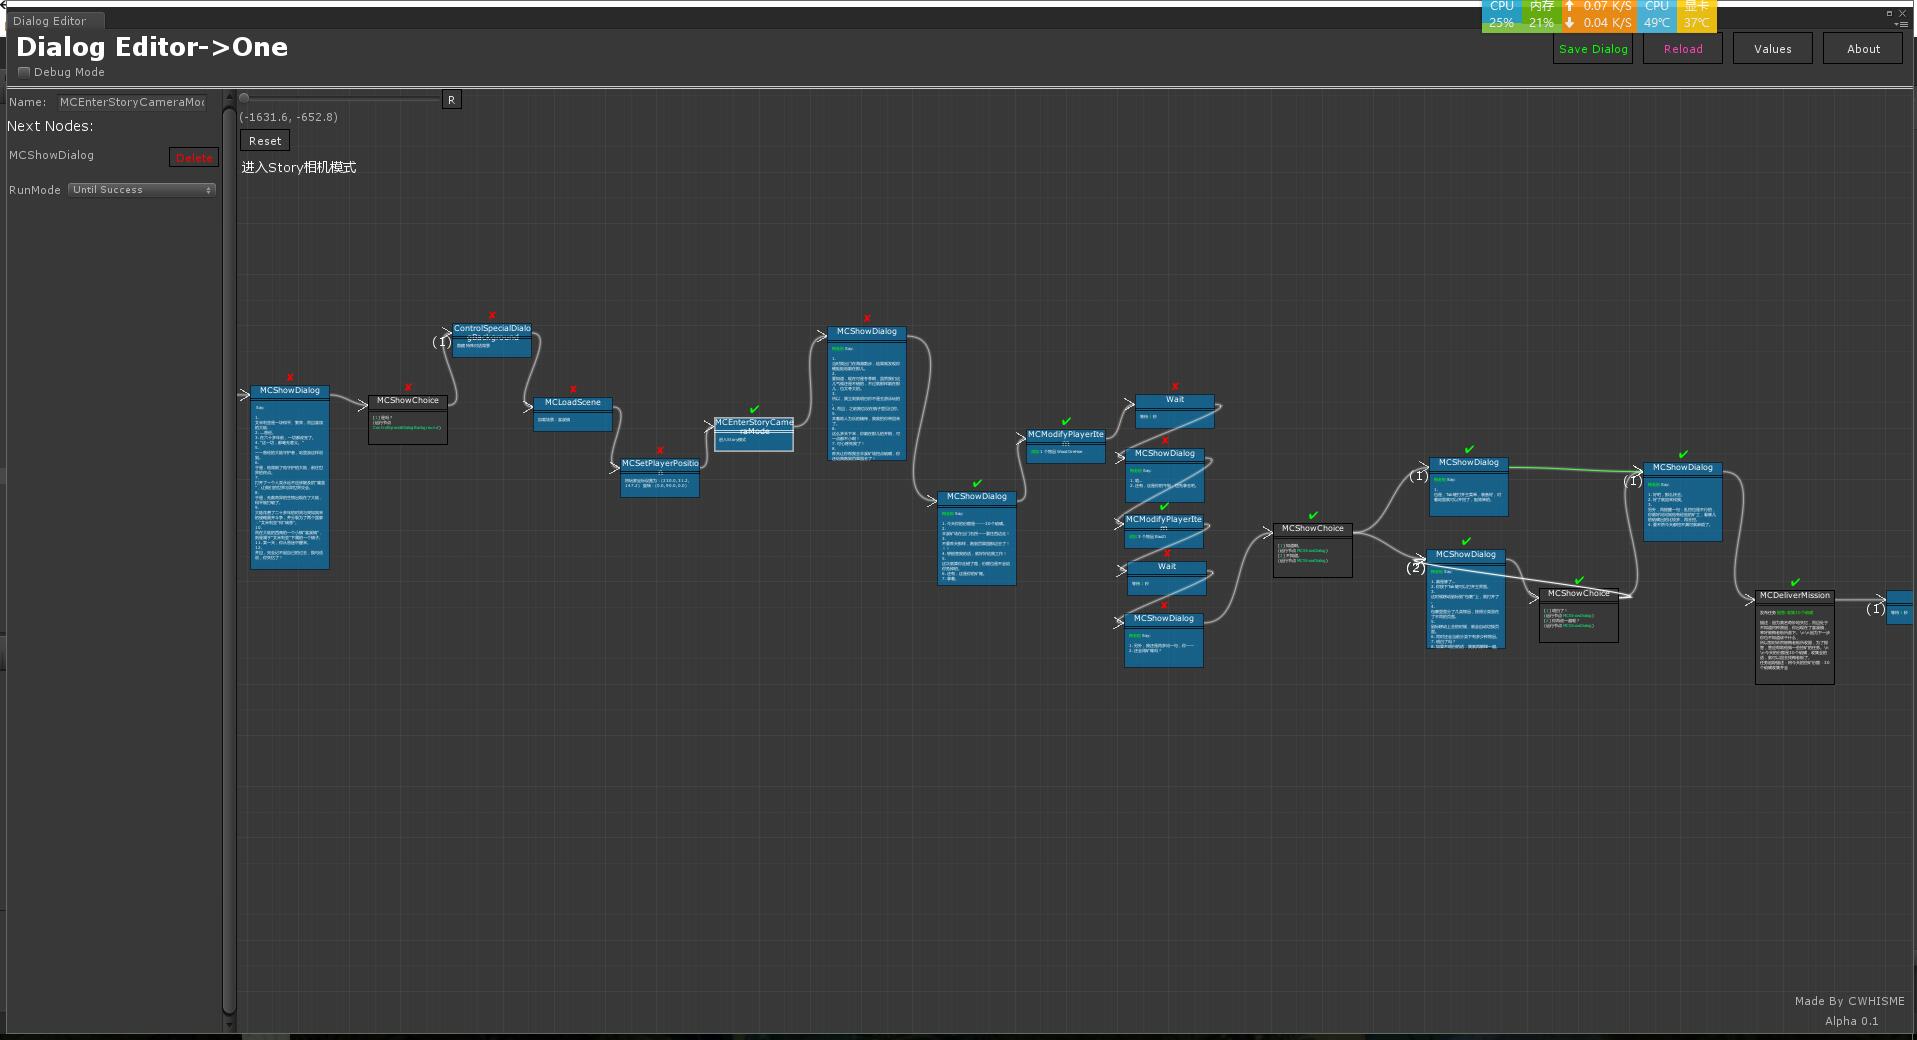Viewport: 1917px width, 1040px height.
Task: Click red X above MCSetPlayerPosition node
Action: click(660, 450)
